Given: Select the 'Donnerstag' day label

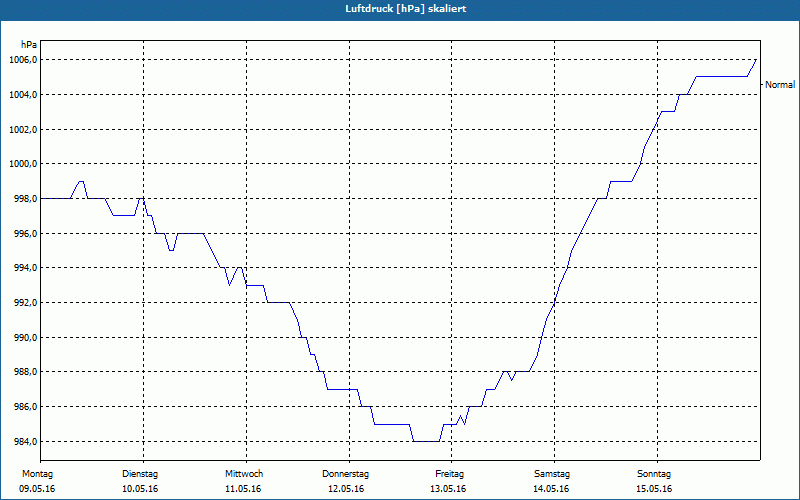Looking at the screenshot, I should point(345,474).
